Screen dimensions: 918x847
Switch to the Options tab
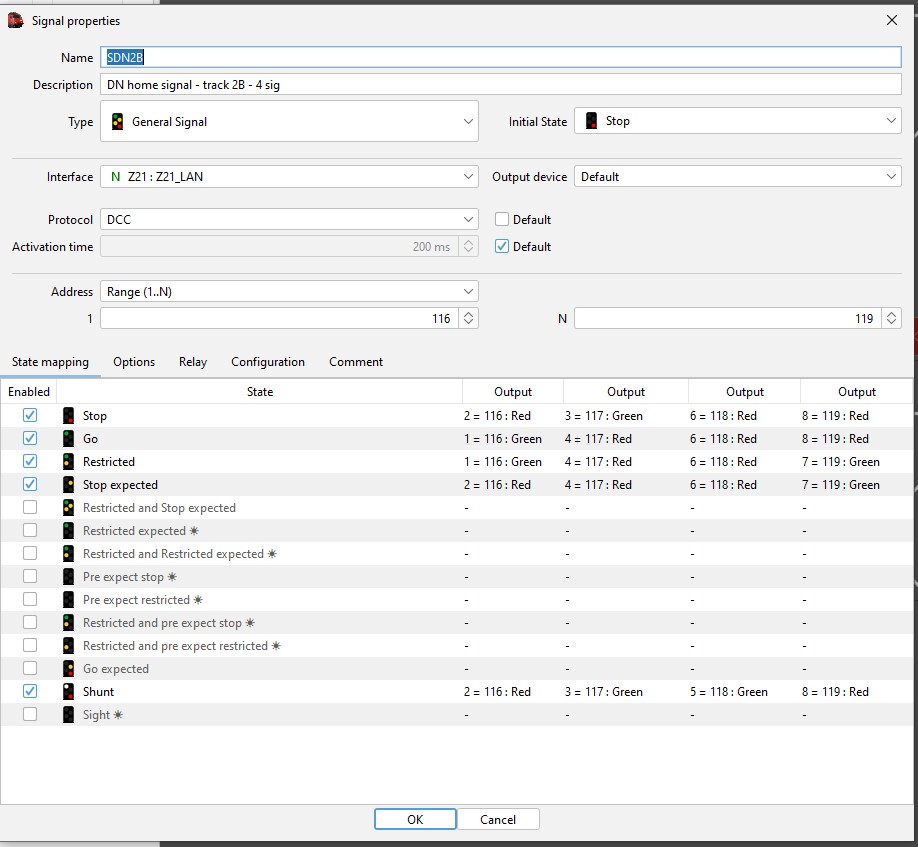click(x=134, y=362)
